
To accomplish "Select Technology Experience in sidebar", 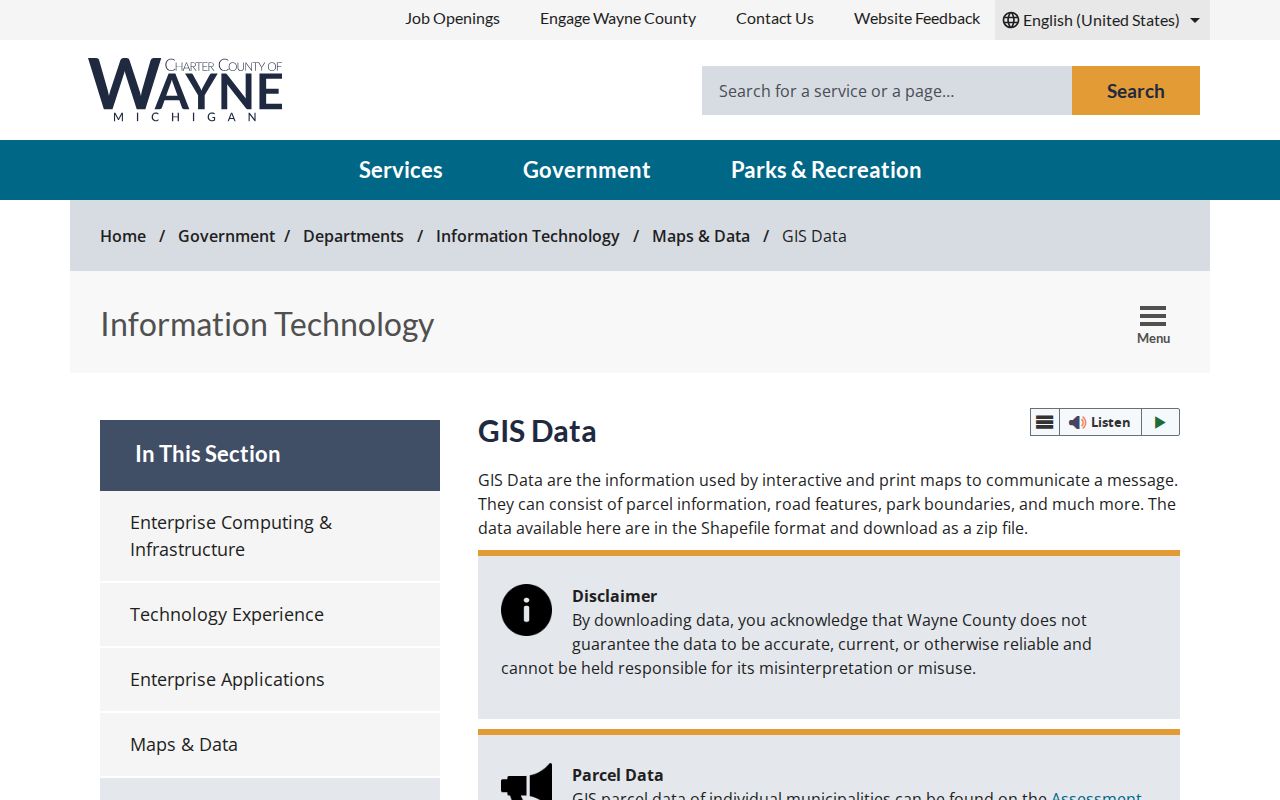I will tap(270, 614).
